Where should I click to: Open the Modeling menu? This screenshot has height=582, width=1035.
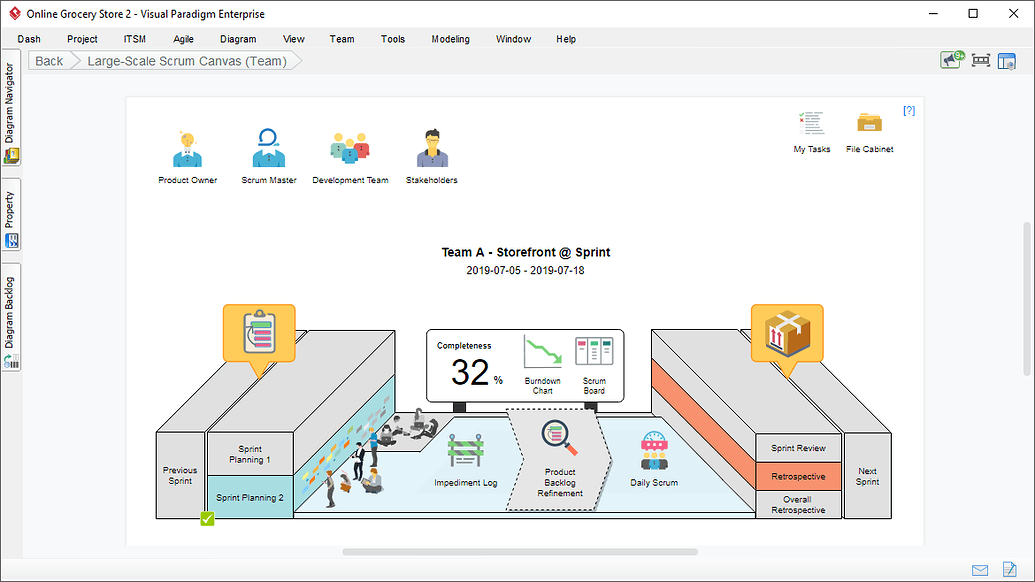click(x=450, y=39)
